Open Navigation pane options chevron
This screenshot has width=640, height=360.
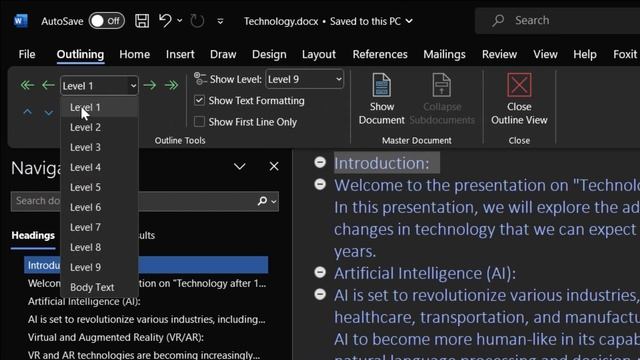pyautogui.click(x=240, y=167)
